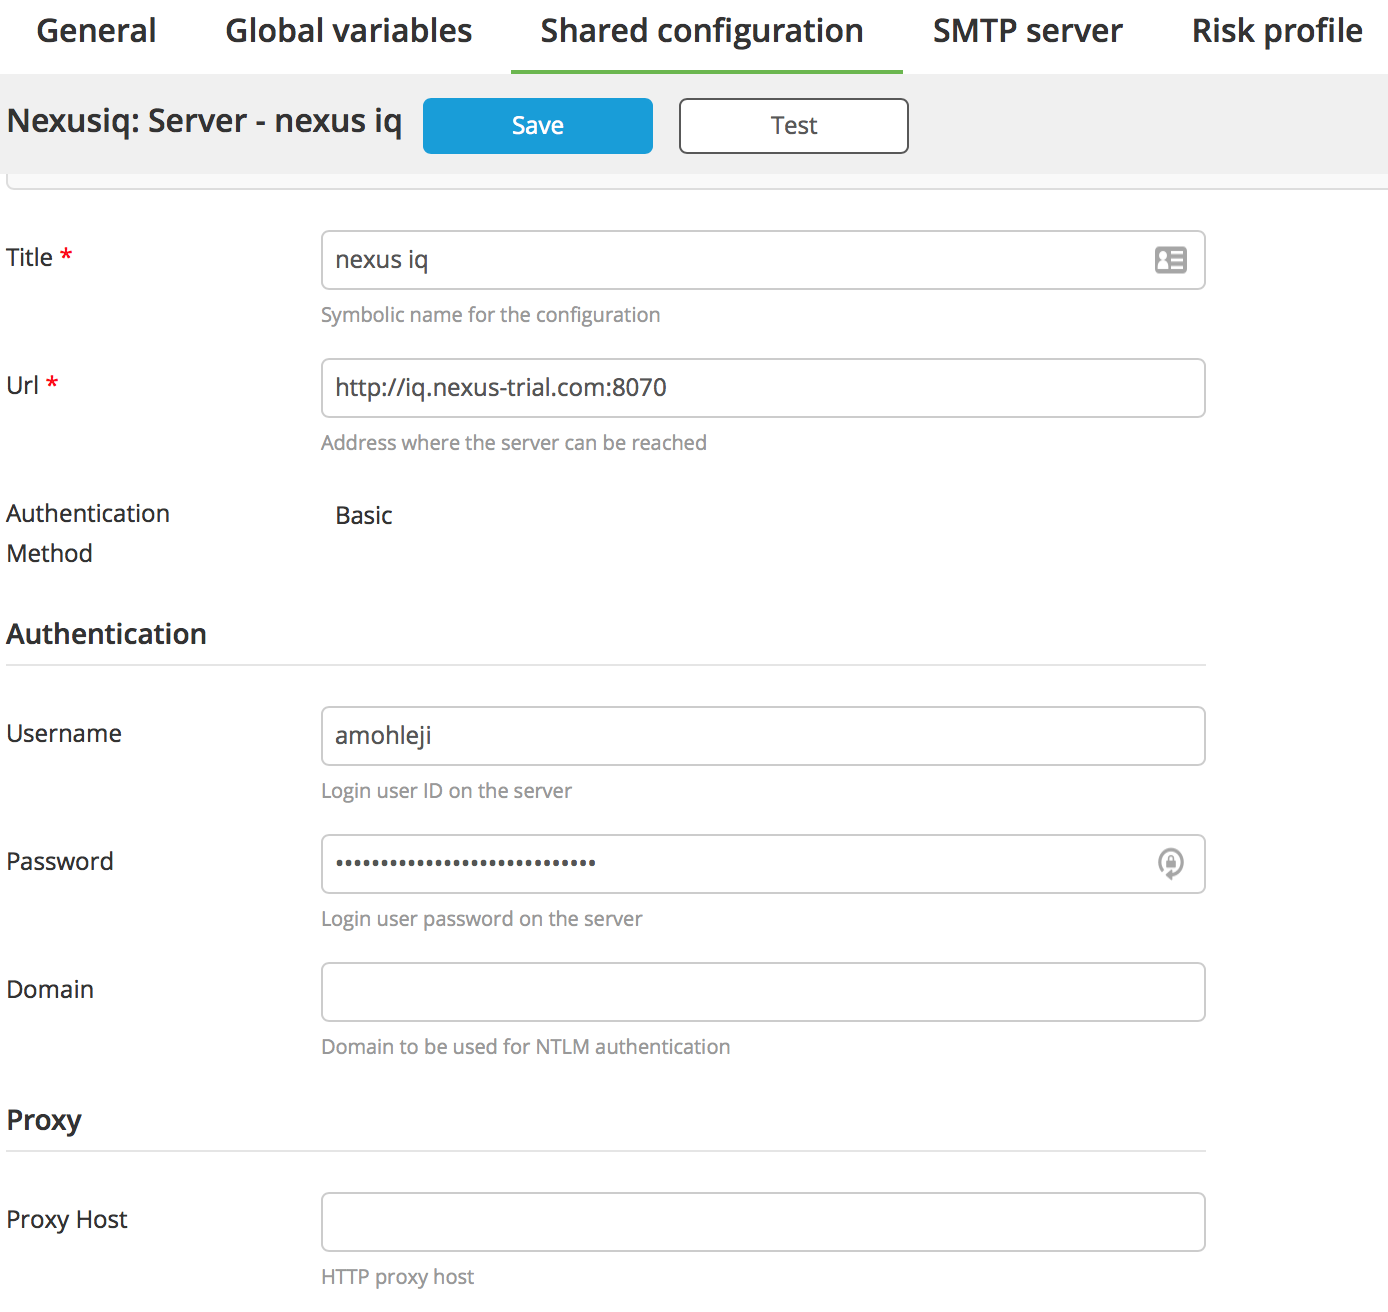1388x1312 pixels.
Task: Click the empty Domain field
Action: (763, 992)
